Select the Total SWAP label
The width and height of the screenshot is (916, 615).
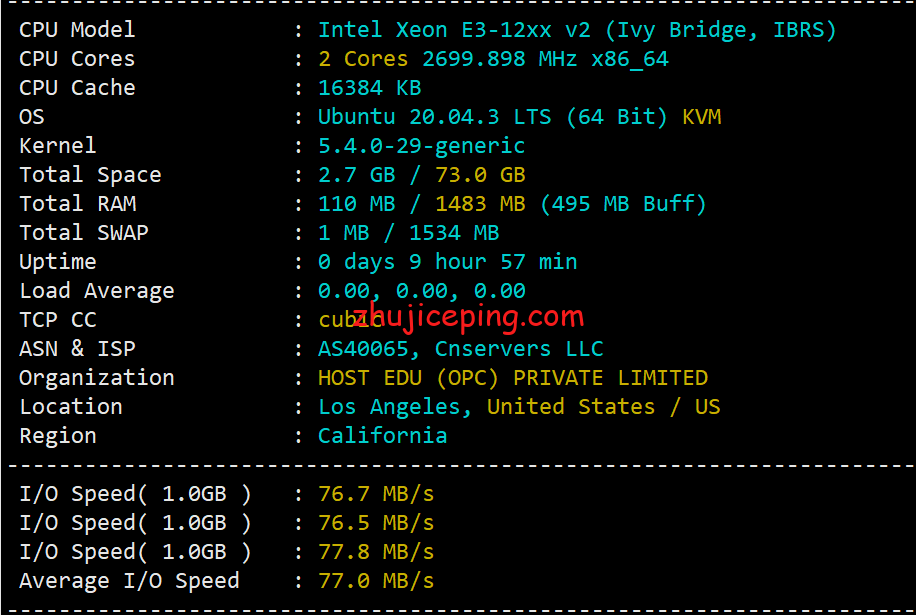(x=84, y=233)
